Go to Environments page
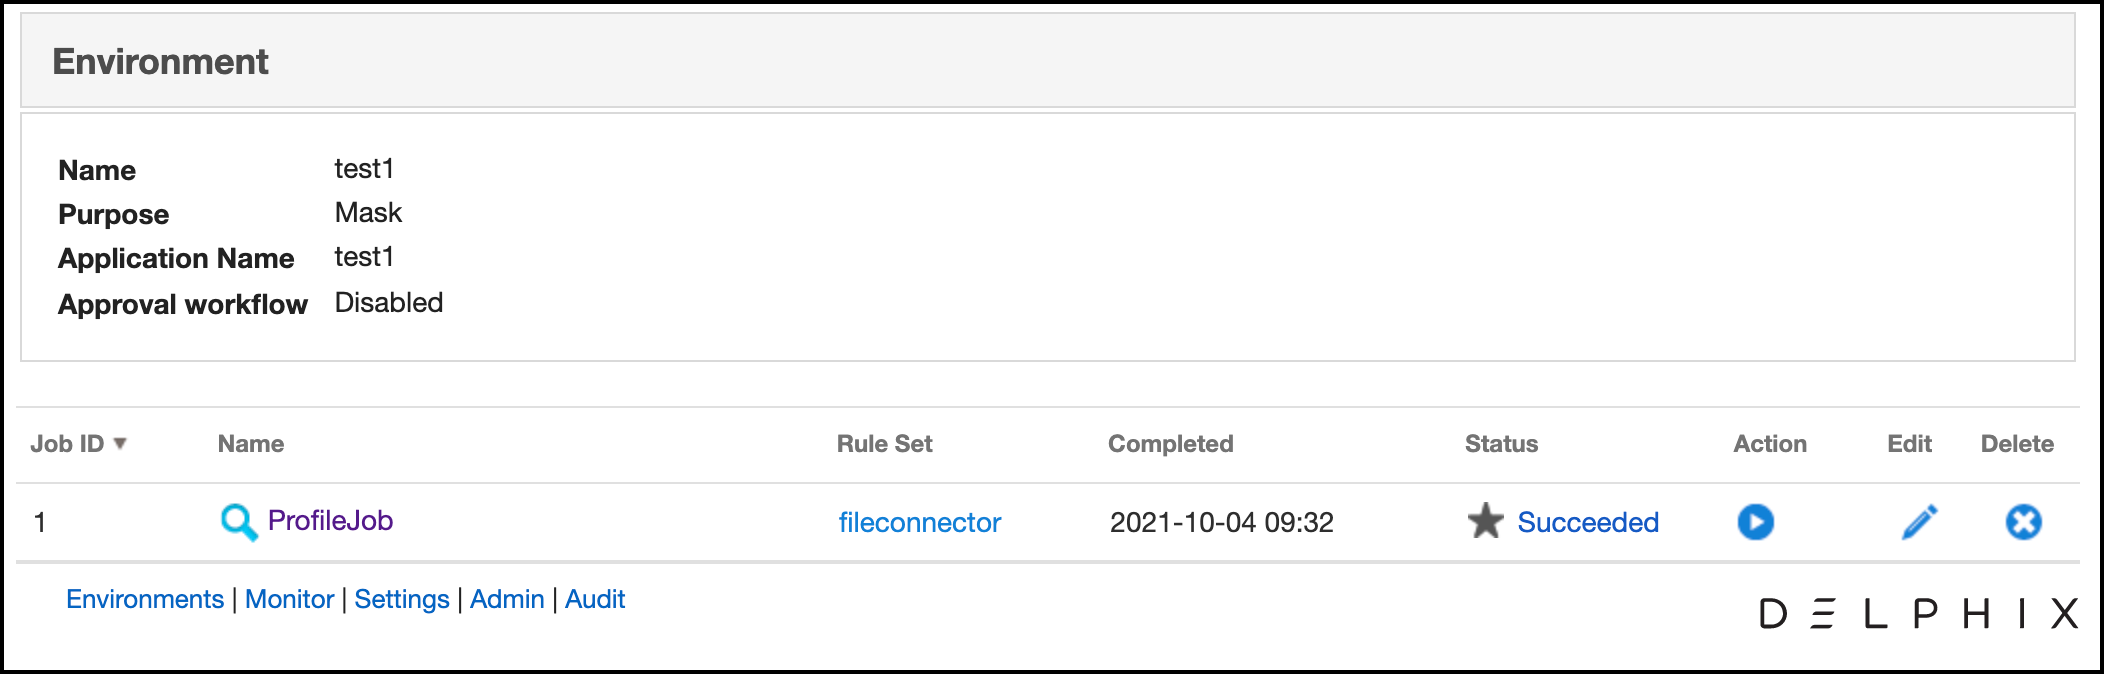Image resolution: width=2104 pixels, height=674 pixels. coord(145,599)
